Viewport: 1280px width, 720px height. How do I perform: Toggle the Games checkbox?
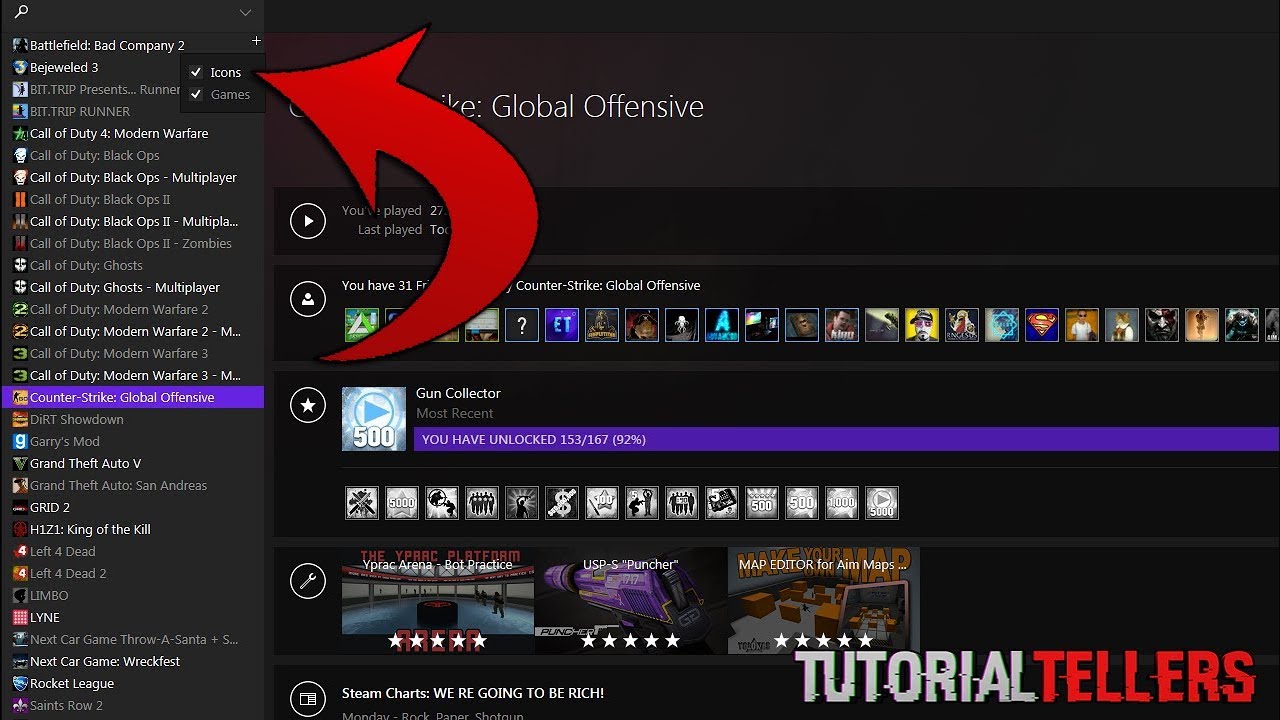(196, 94)
